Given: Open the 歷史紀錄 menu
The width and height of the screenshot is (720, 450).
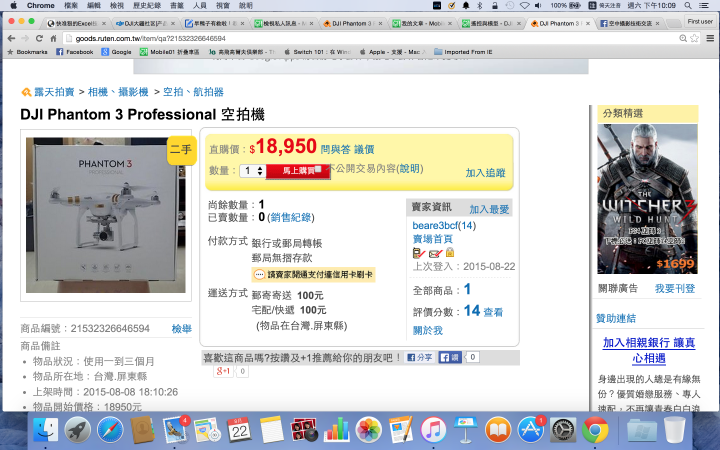Looking at the screenshot, I should click(x=147, y=6).
